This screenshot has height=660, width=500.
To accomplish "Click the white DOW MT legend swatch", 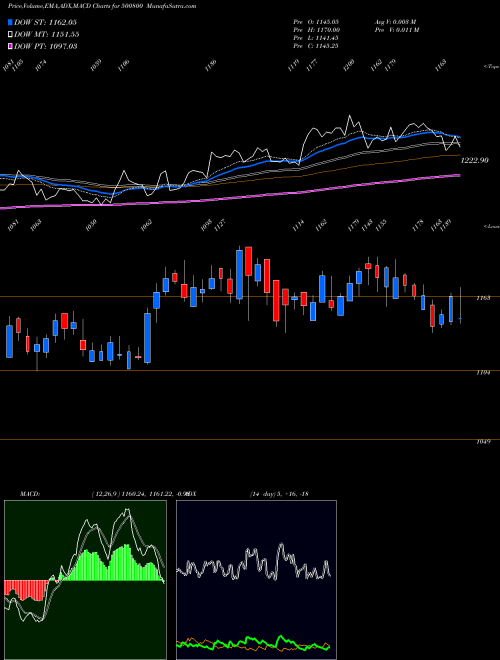I will click(10, 34).
